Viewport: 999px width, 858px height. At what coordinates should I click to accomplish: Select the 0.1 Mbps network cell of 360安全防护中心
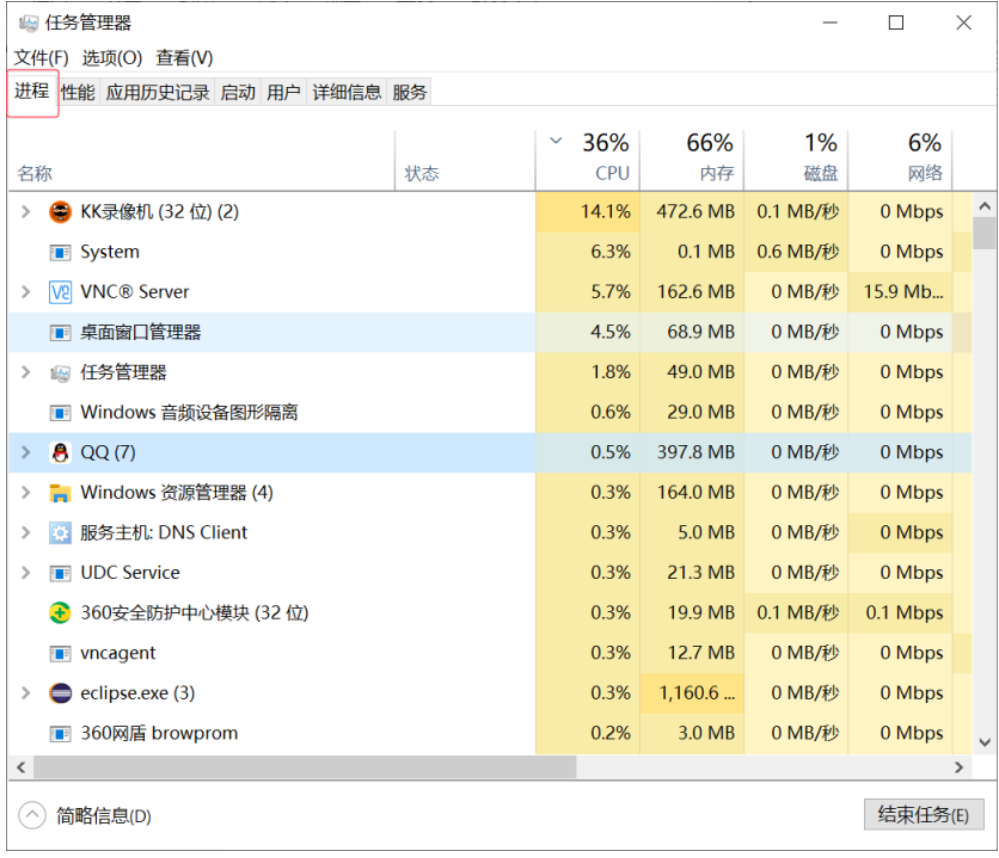tap(900, 613)
